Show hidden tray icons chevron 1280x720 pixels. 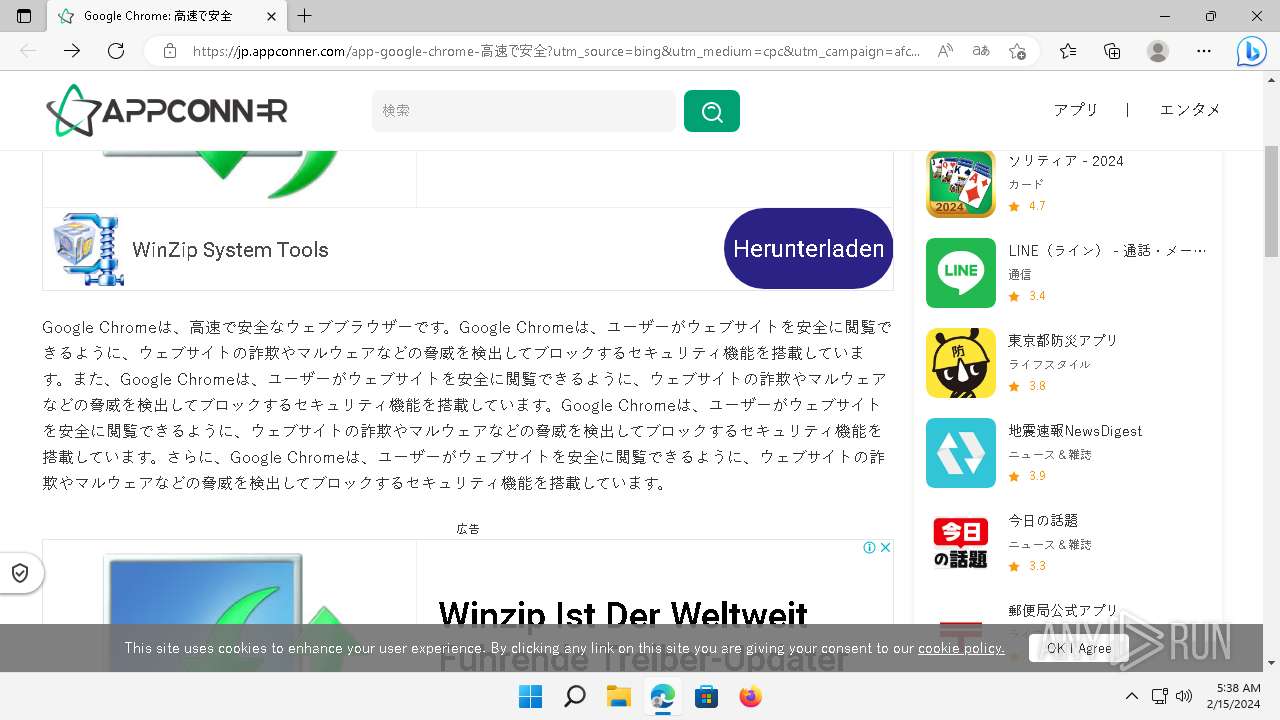(1131, 696)
